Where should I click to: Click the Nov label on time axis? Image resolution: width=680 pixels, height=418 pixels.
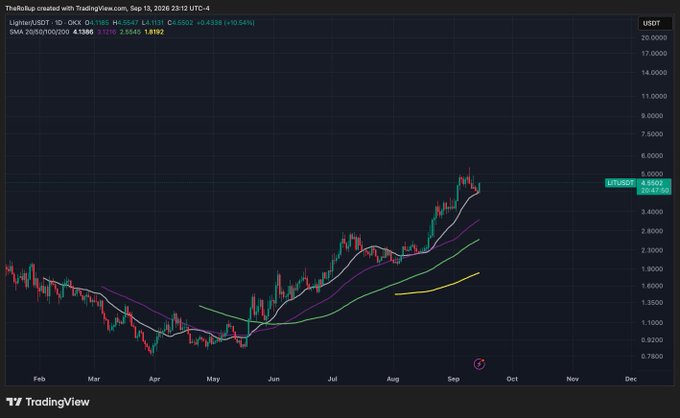[x=572, y=379]
